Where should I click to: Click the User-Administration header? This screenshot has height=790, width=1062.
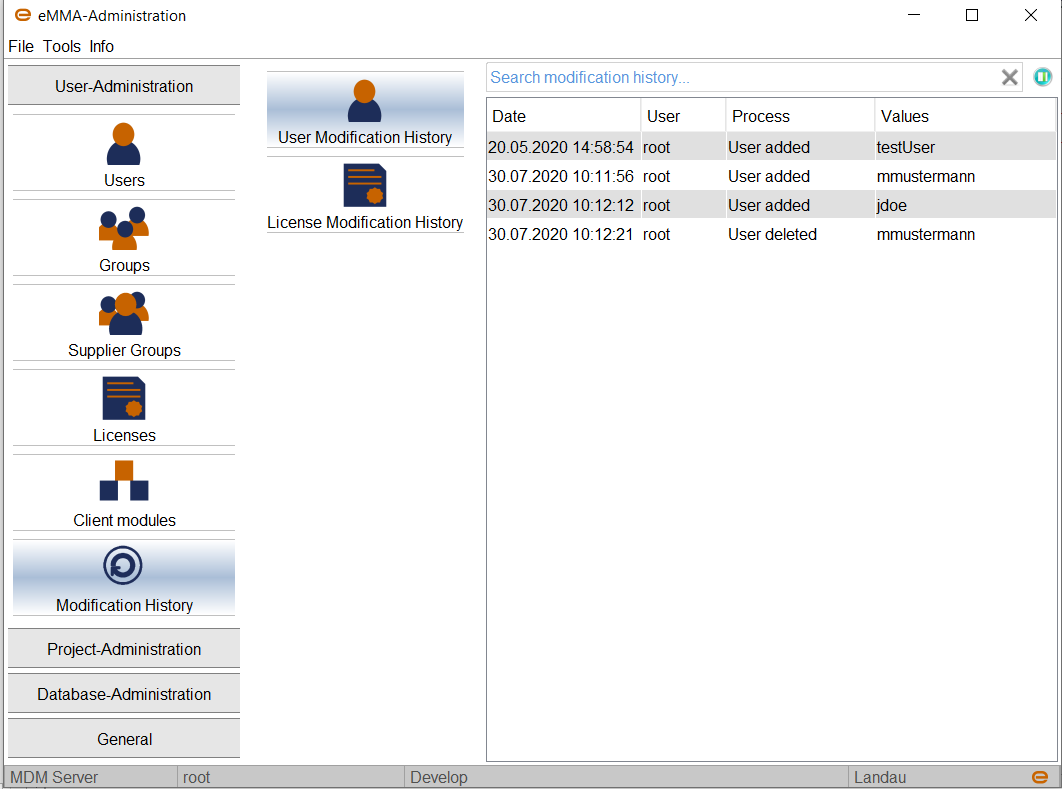pyautogui.click(x=124, y=86)
